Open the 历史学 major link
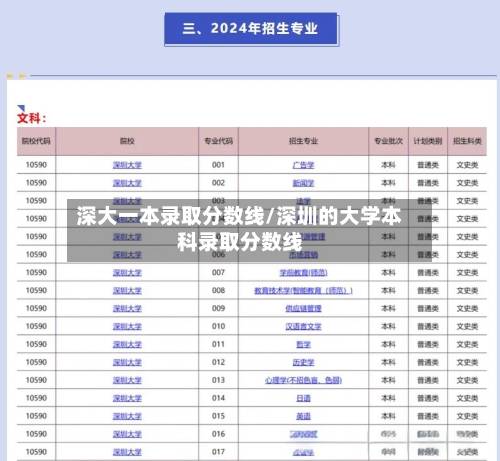This screenshot has width=500, height=461. click(x=303, y=362)
